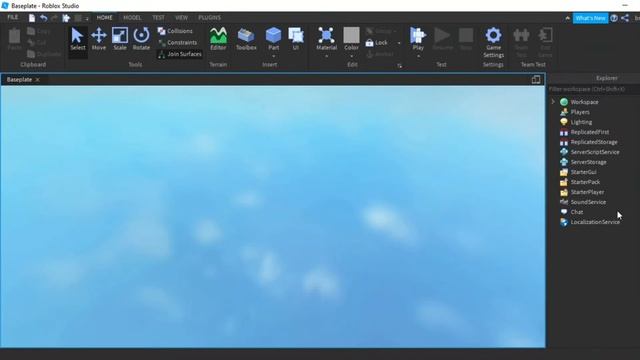
Task: Click the Filter workspace search field
Action: pos(594,89)
